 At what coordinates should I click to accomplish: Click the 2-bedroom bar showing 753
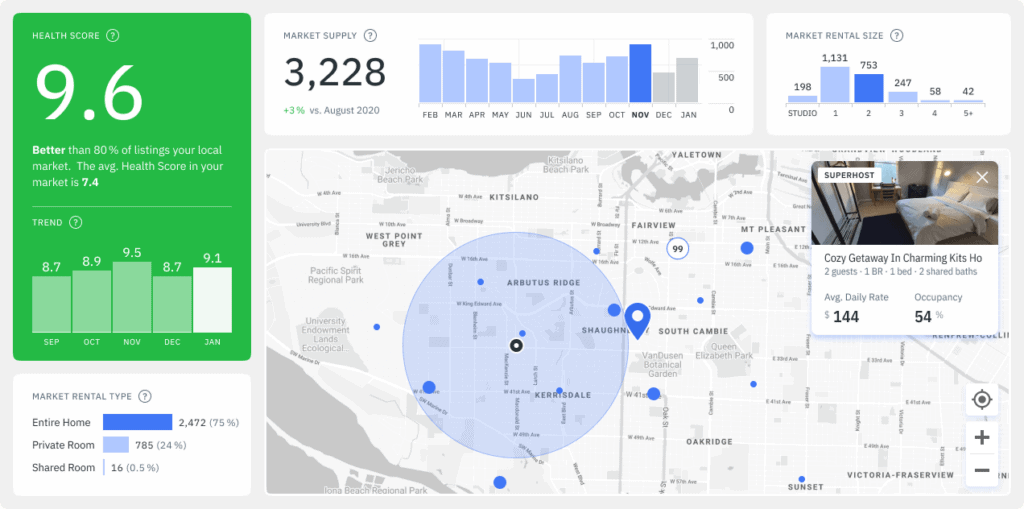pyautogui.click(x=869, y=88)
